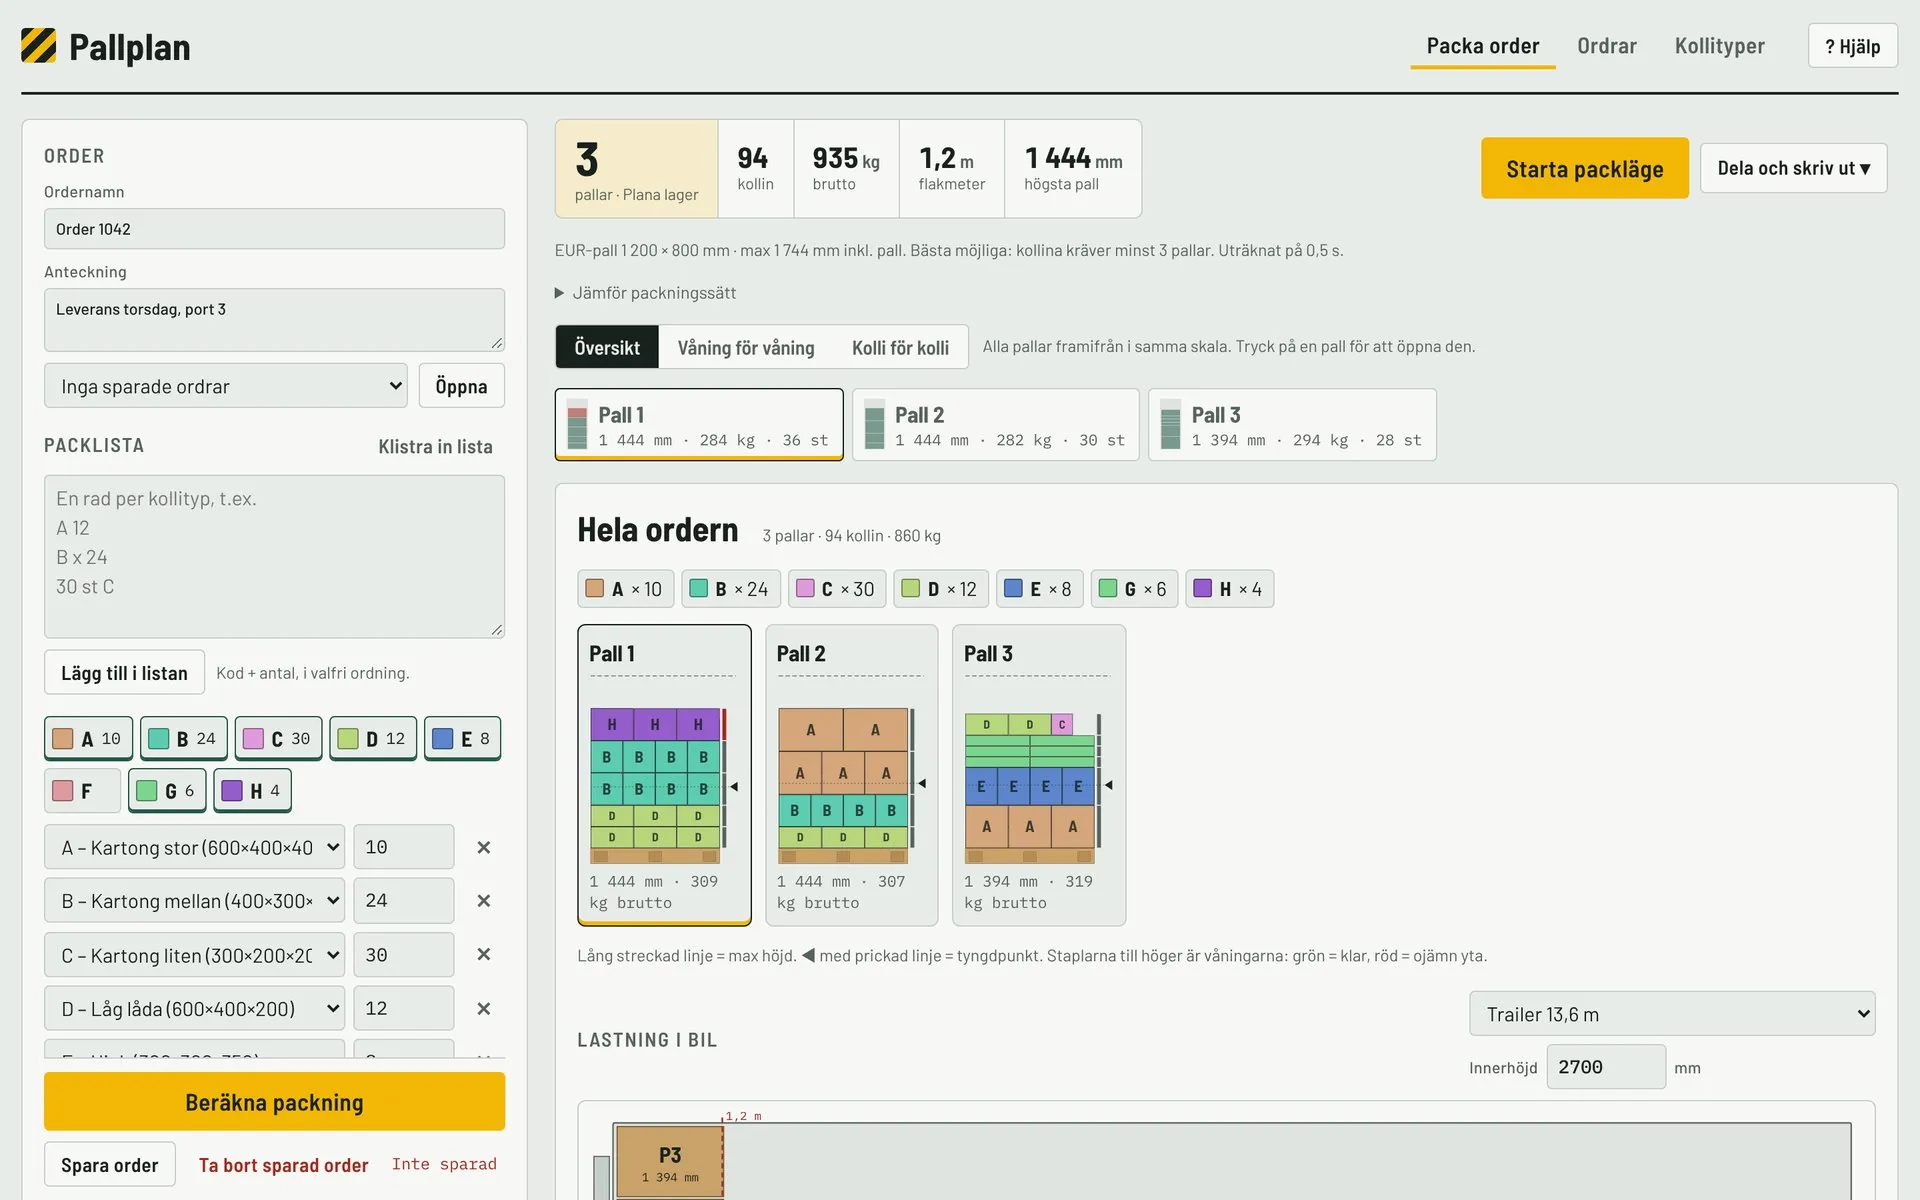Open the B – Kartong mellan type dropdown
Image resolution: width=1920 pixels, height=1200 pixels.
click(195, 901)
